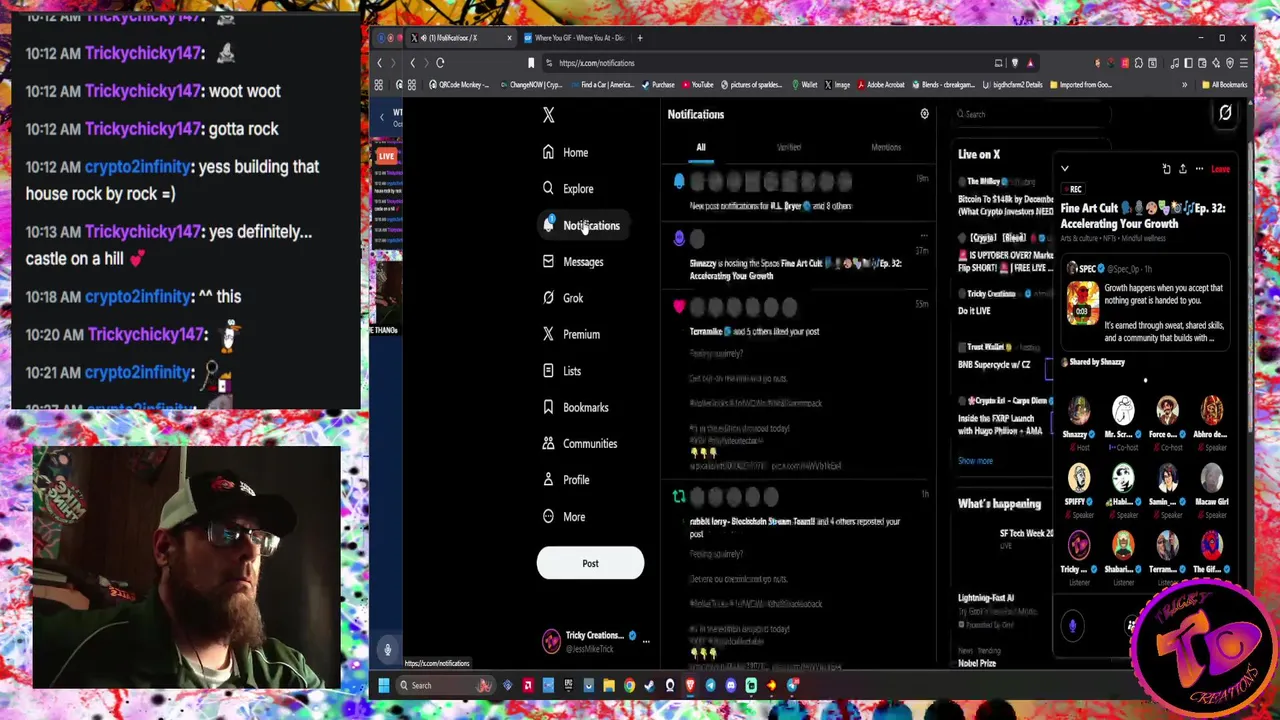Go back in browser history

(412, 63)
